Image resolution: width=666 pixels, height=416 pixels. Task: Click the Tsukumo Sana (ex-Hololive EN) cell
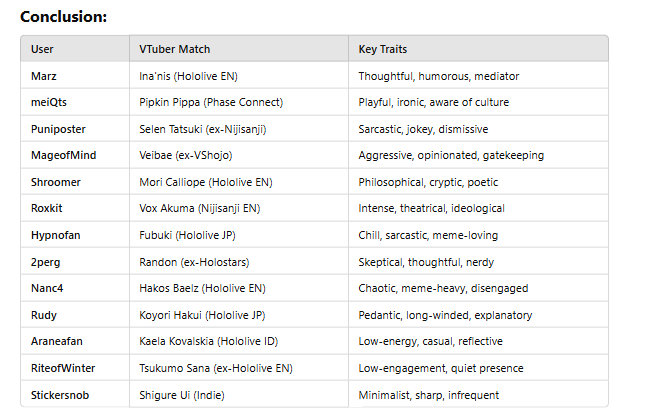point(215,368)
